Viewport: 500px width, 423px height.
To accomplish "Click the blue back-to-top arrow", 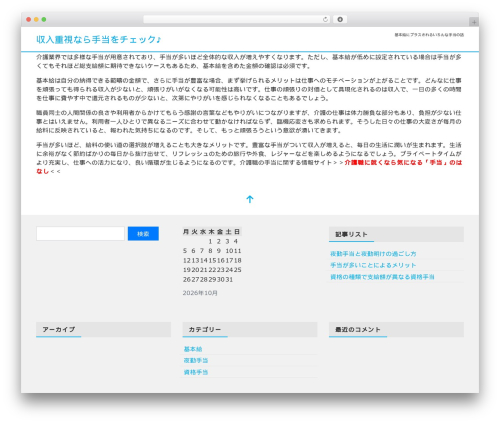I will click(250, 199).
